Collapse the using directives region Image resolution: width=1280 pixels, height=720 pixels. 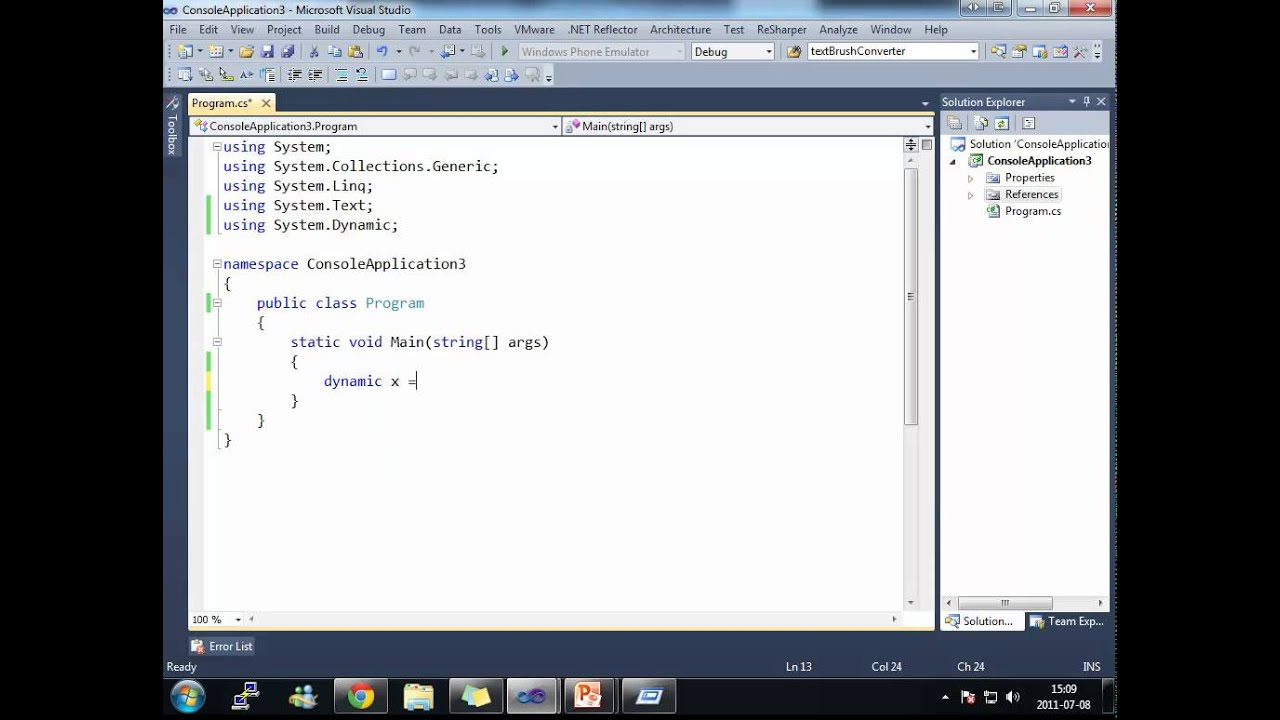(x=216, y=147)
